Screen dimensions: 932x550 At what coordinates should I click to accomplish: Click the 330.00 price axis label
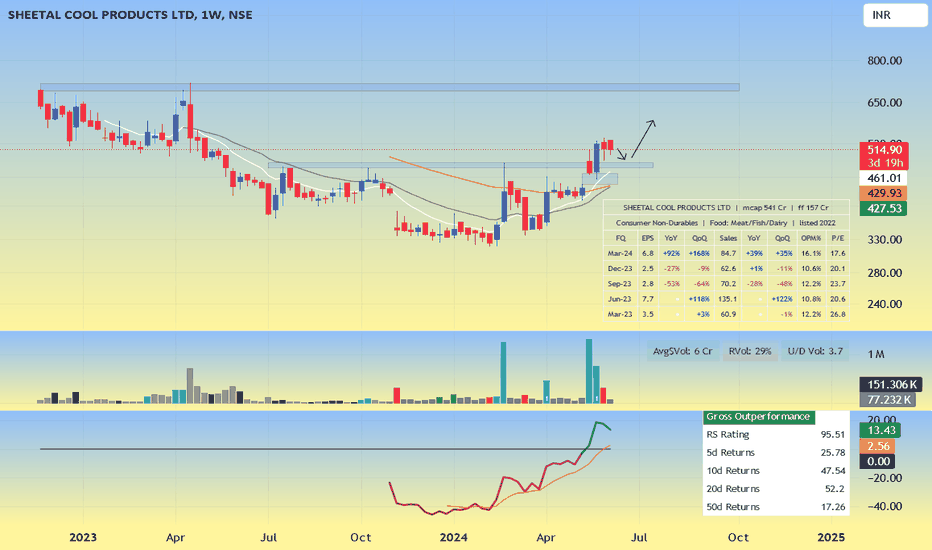click(884, 240)
